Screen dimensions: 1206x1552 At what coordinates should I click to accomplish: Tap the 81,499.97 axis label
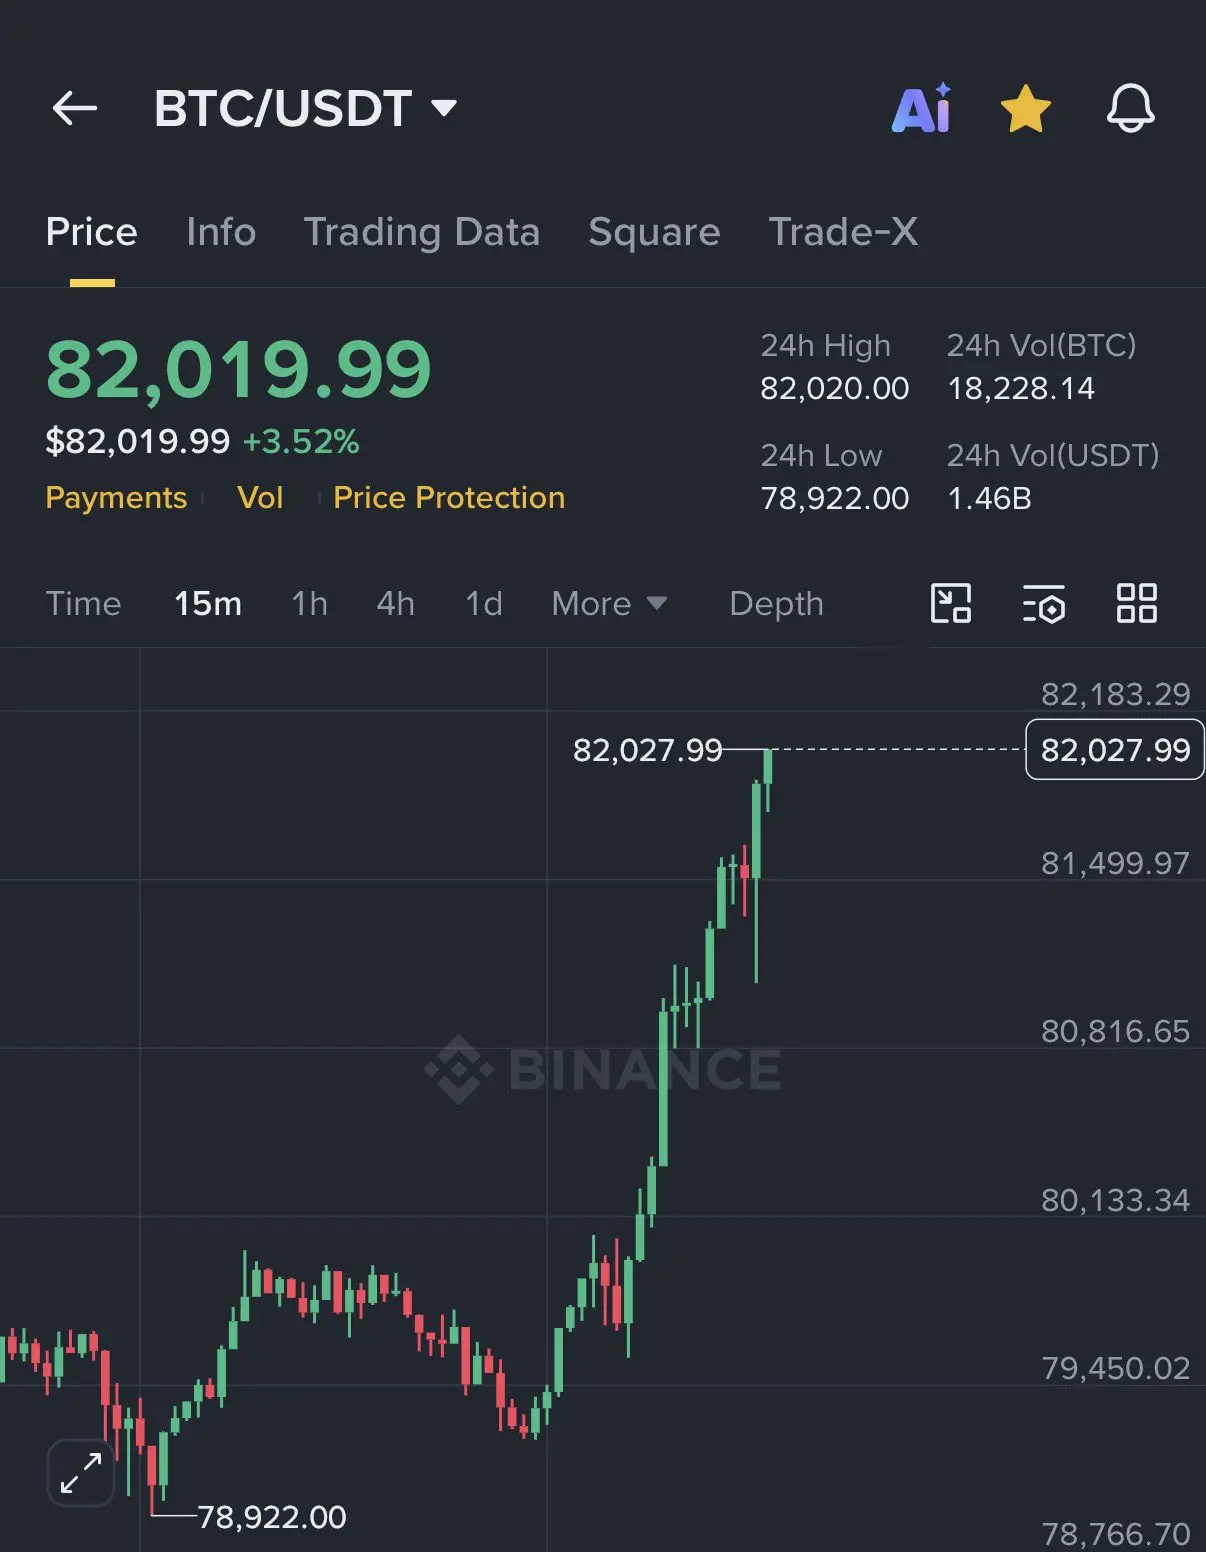[x=1115, y=863]
